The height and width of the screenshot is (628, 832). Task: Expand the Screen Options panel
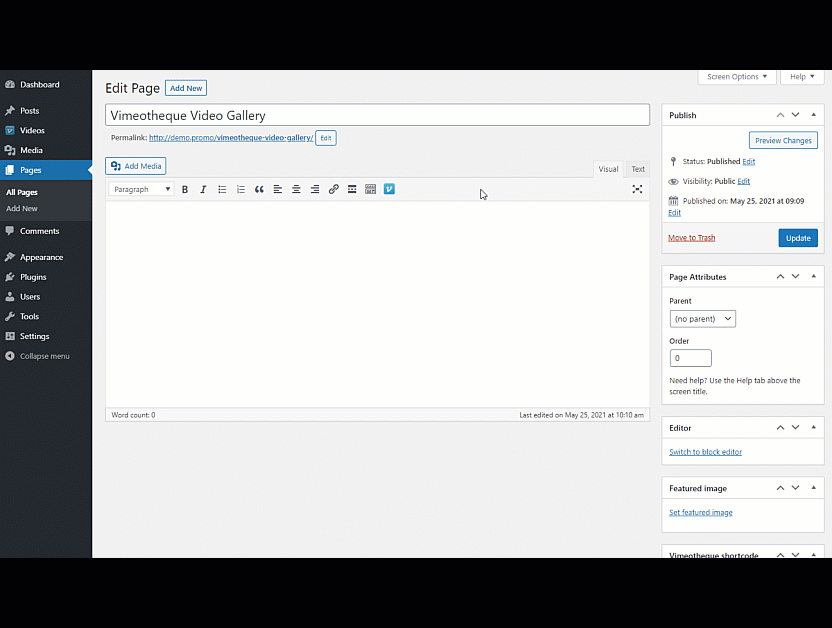point(737,77)
